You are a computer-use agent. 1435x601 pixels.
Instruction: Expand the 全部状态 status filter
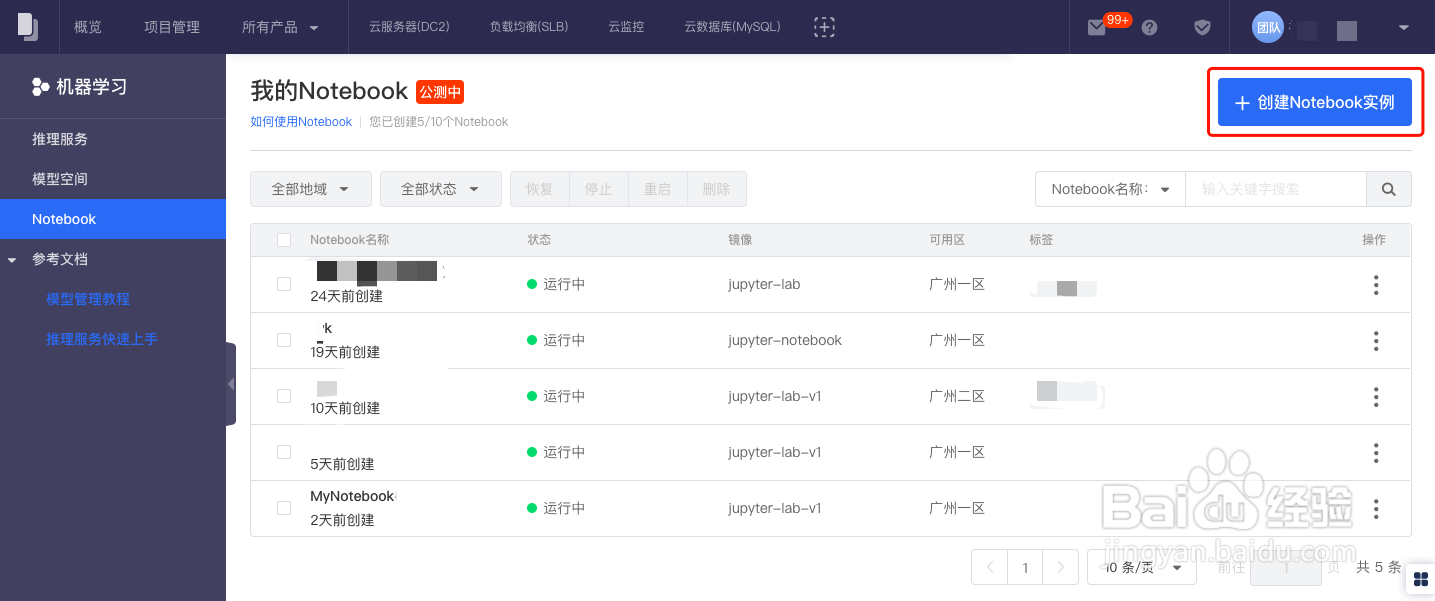[x=440, y=189]
